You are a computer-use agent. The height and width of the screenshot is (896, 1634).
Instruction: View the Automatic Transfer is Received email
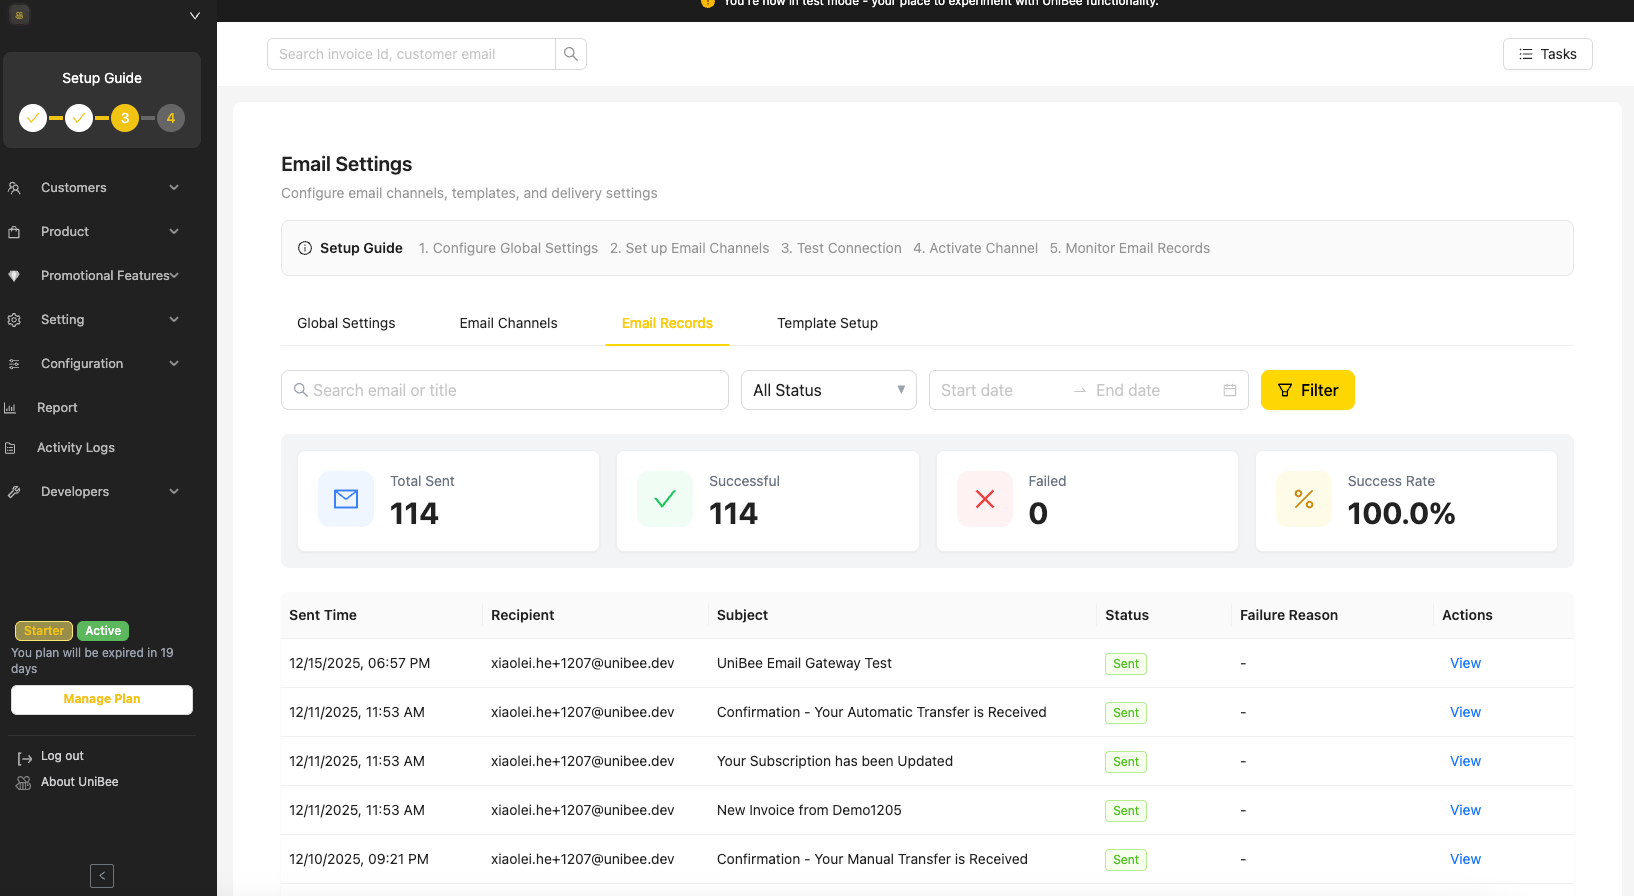coord(1465,712)
